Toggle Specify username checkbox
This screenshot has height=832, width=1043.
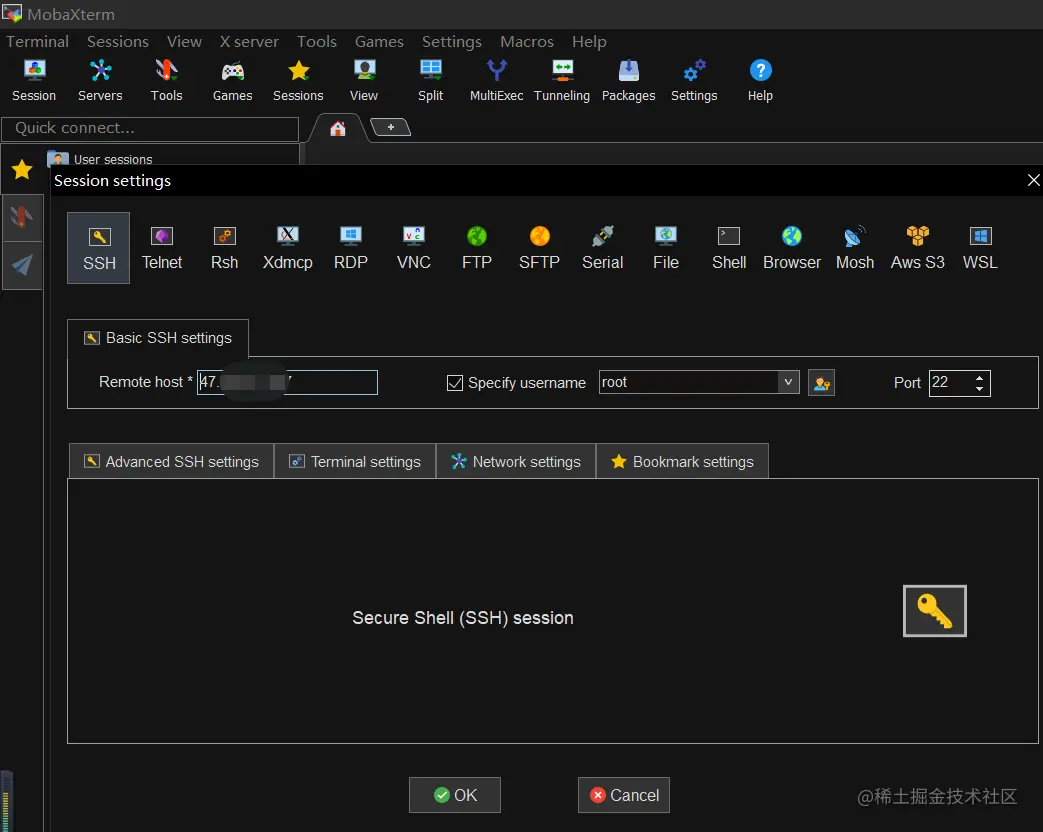click(455, 383)
